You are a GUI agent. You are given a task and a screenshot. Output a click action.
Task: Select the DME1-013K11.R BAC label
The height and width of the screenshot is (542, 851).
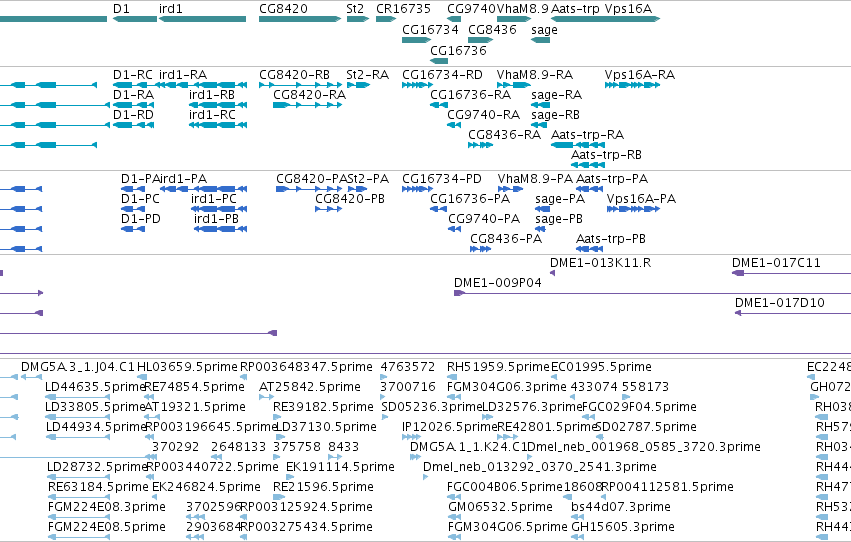tap(600, 263)
